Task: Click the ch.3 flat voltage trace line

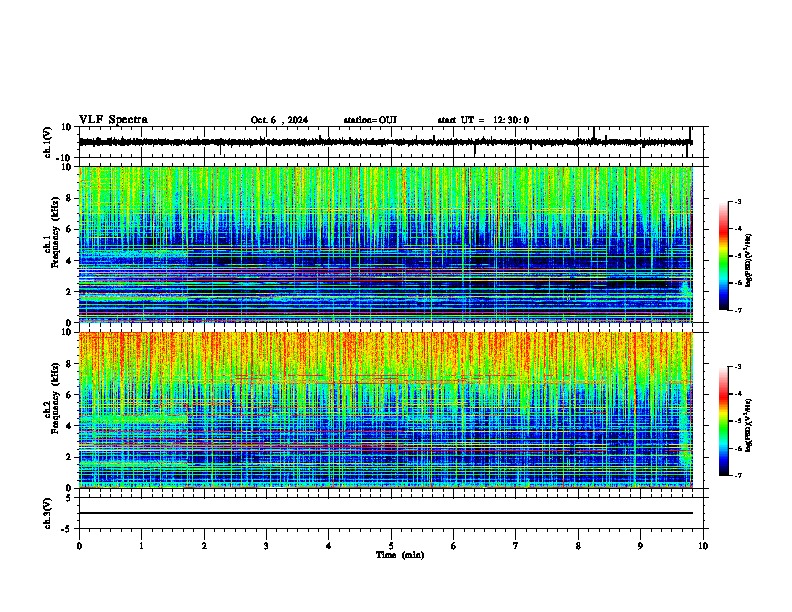Action: click(386, 513)
